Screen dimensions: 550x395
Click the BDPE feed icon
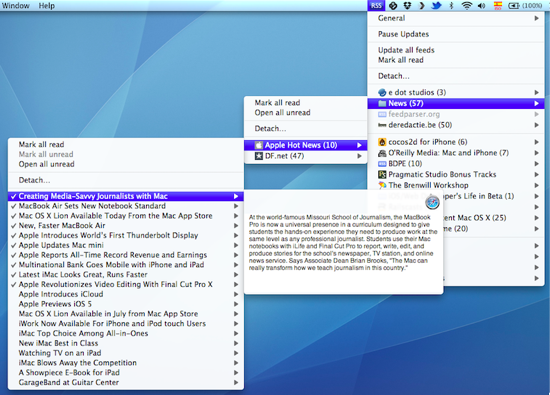(382, 164)
